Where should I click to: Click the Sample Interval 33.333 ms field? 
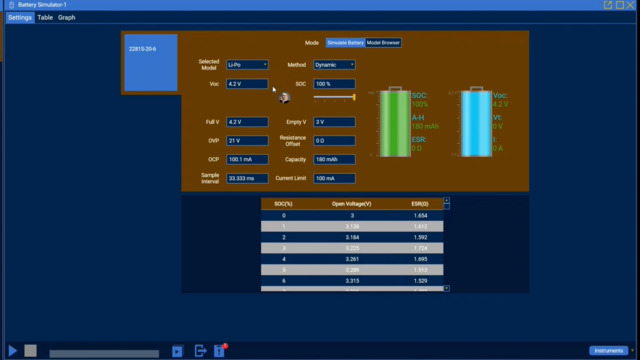pos(247,178)
